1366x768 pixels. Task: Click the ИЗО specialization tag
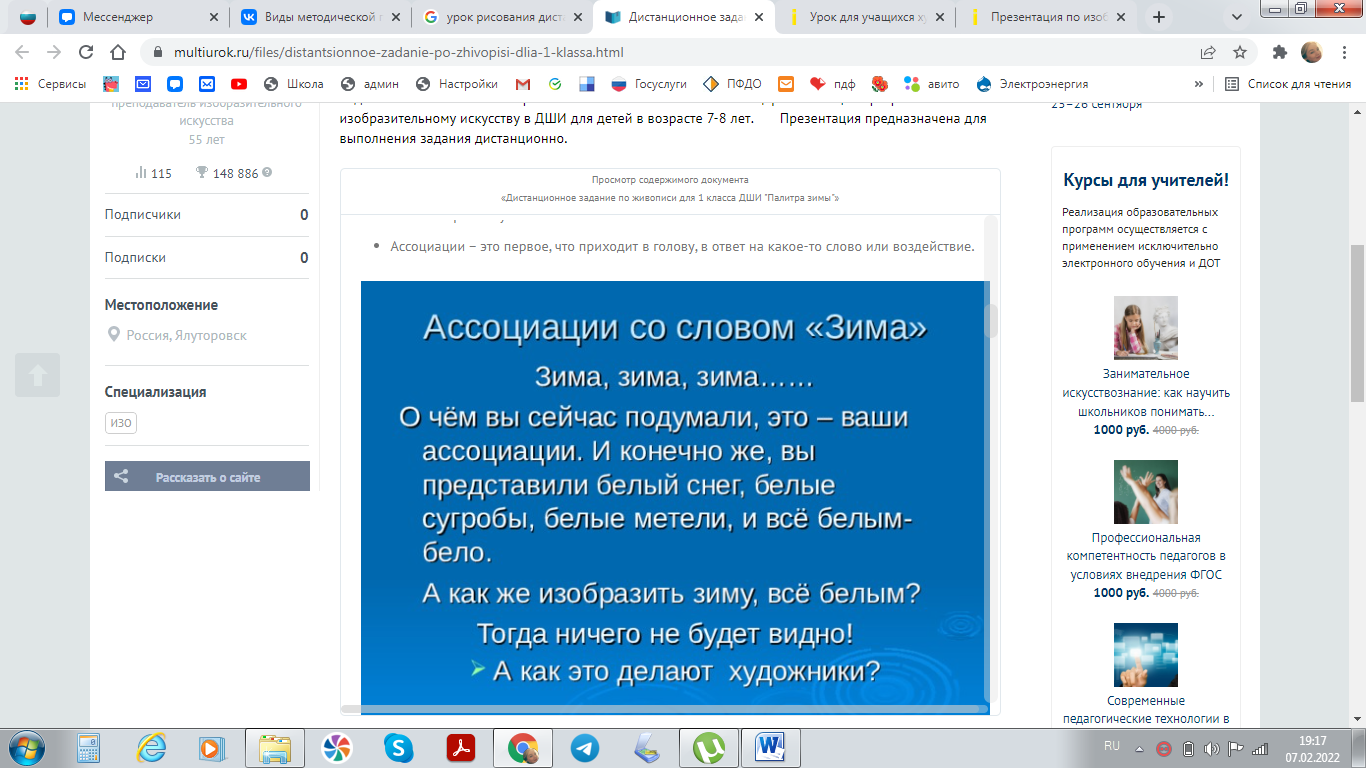click(x=121, y=423)
